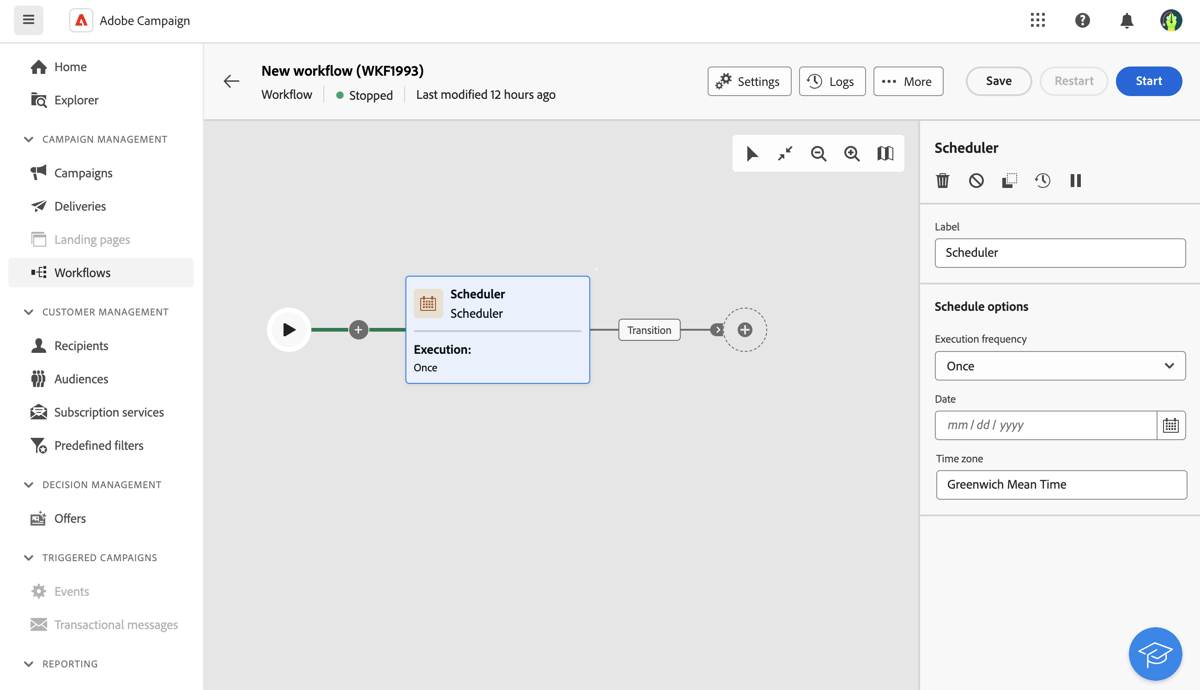Expand the Reporting section
The width and height of the screenshot is (1200, 690).
pos(28,663)
